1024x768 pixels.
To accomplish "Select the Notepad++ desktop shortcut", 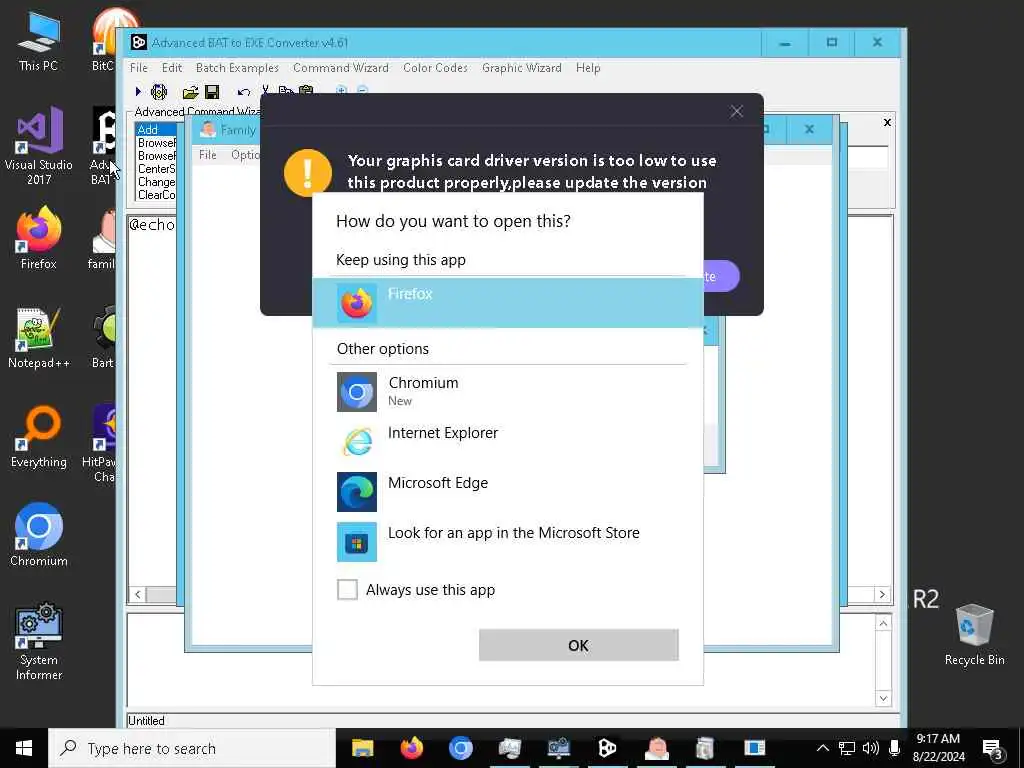I will coord(39,338).
